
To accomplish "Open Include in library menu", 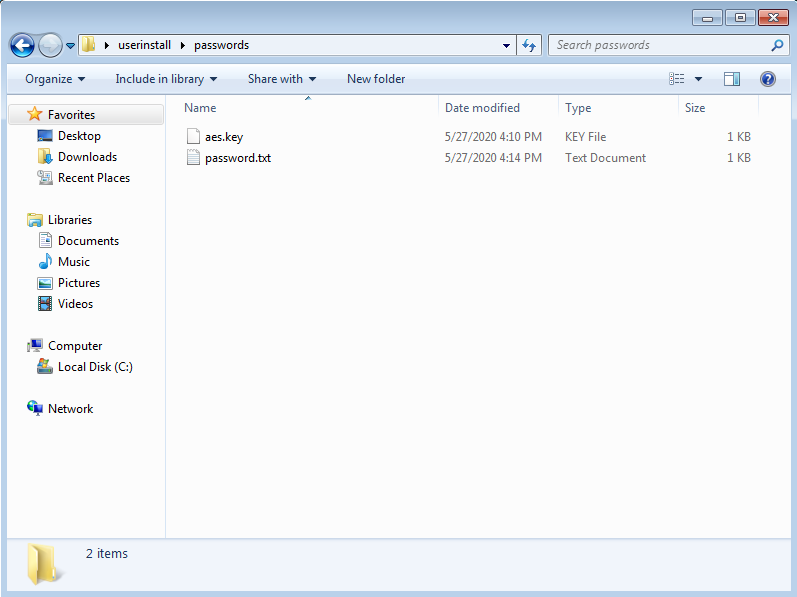I will (x=166, y=79).
